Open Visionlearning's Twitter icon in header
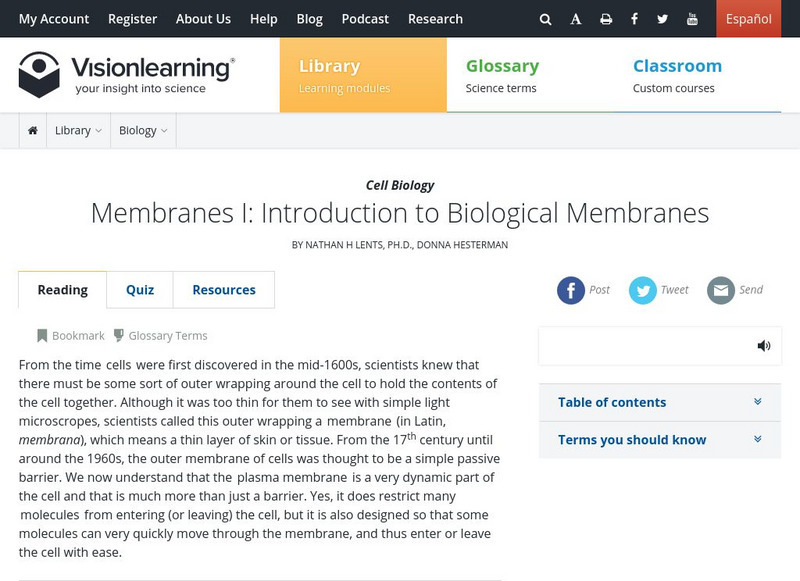Image resolution: width=800 pixels, height=581 pixels. click(x=663, y=19)
